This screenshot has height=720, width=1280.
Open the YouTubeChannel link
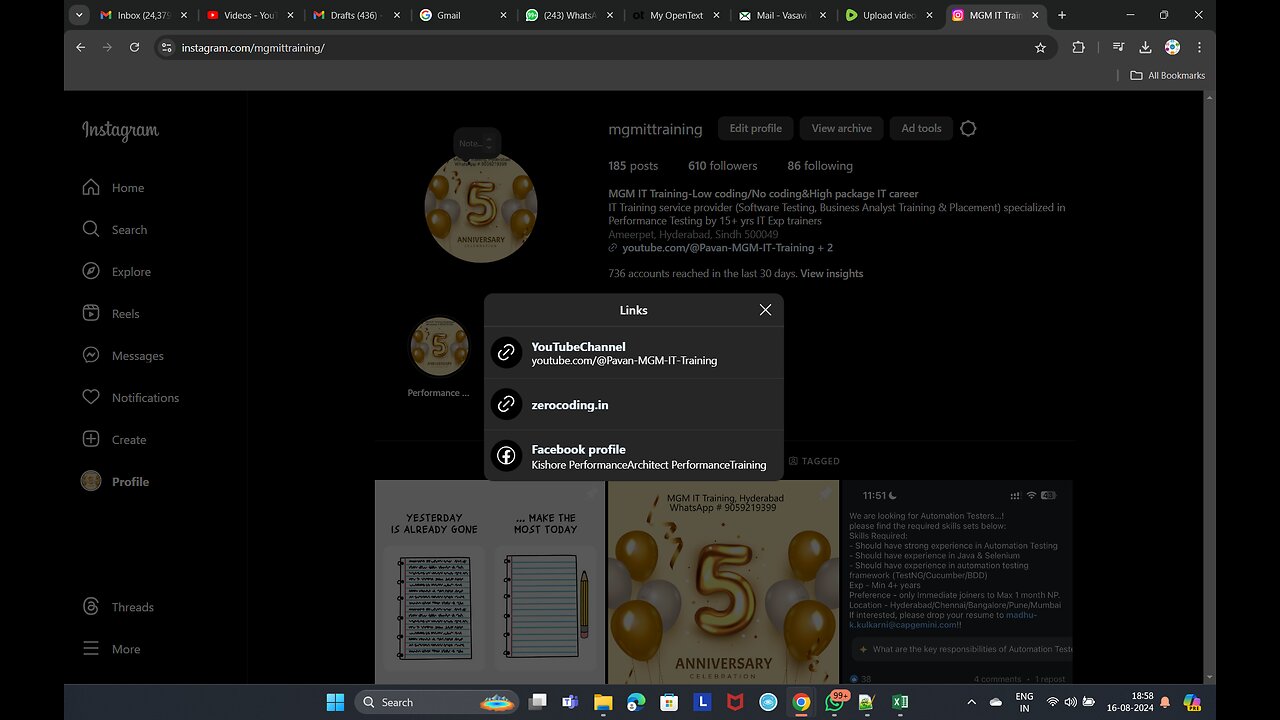pyautogui.click(x=634, y=353)
